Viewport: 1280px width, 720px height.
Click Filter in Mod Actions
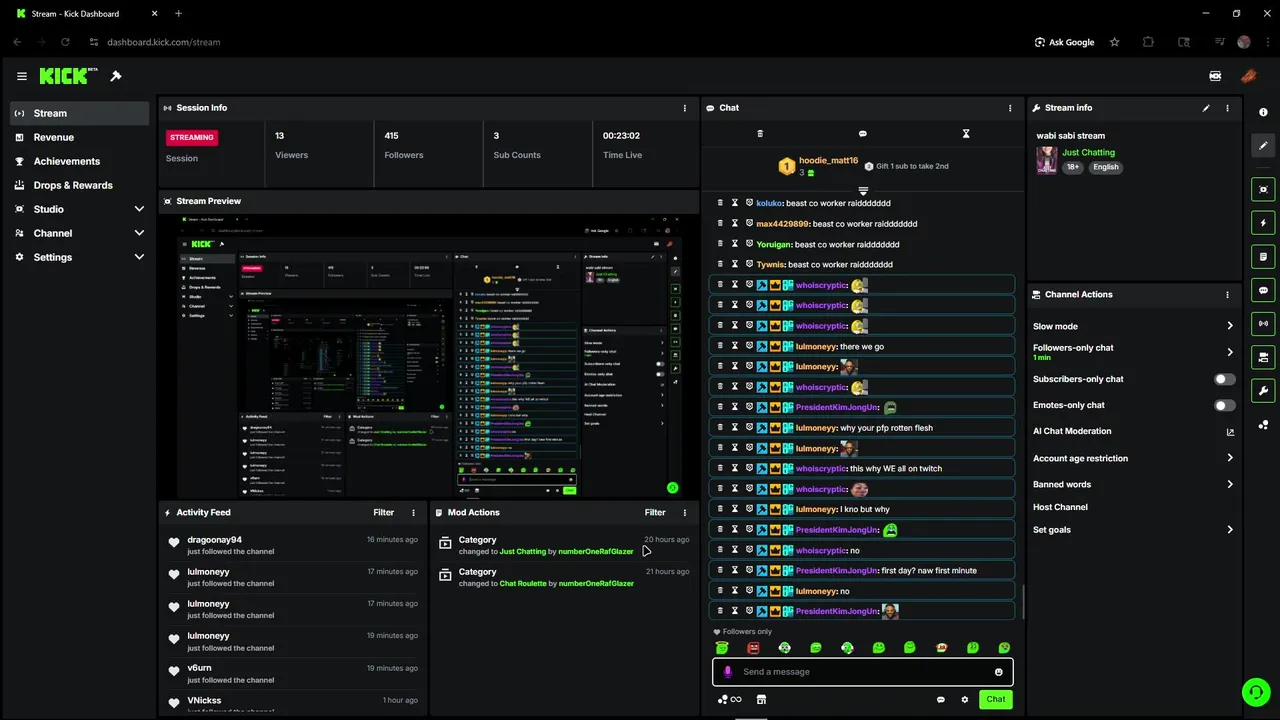point(655,513)
